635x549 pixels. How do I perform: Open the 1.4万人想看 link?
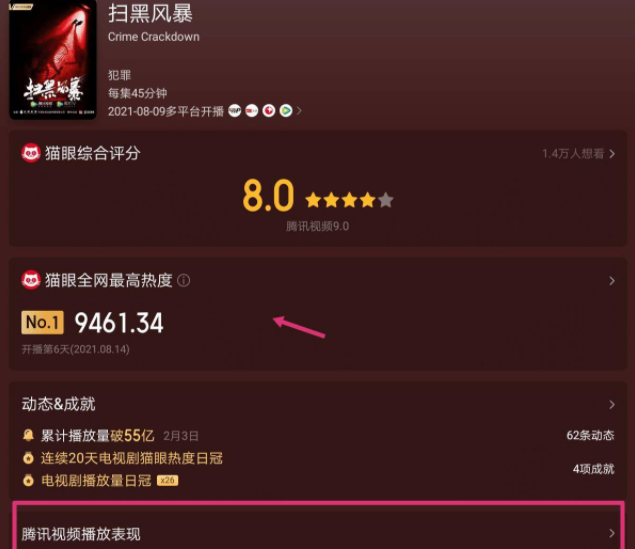coord(579,154)
